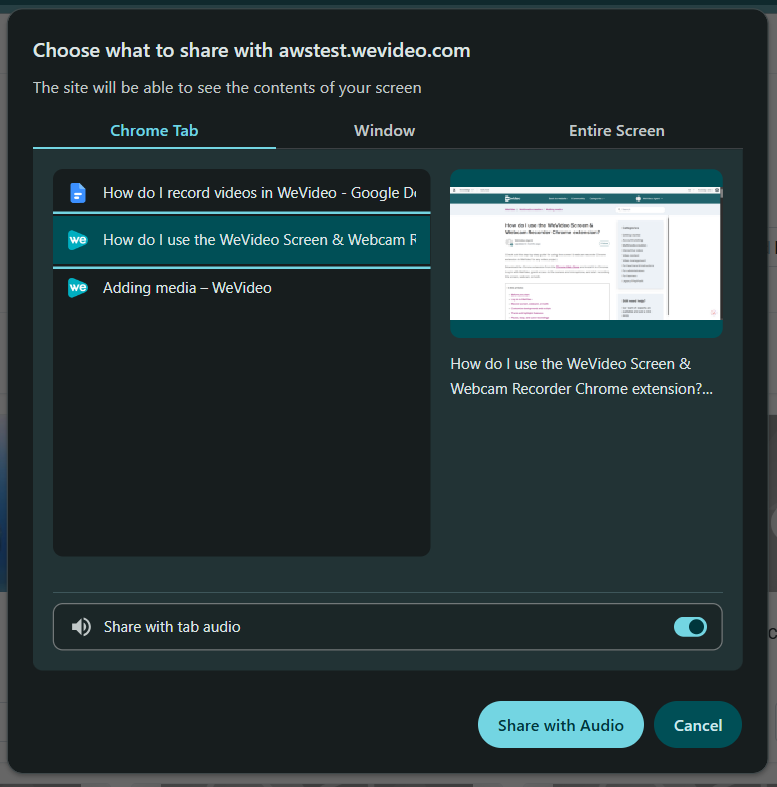Click WeVideo icon beside Screen & Webcam entry
Viewport: 777px width, 787px height.
78,240
